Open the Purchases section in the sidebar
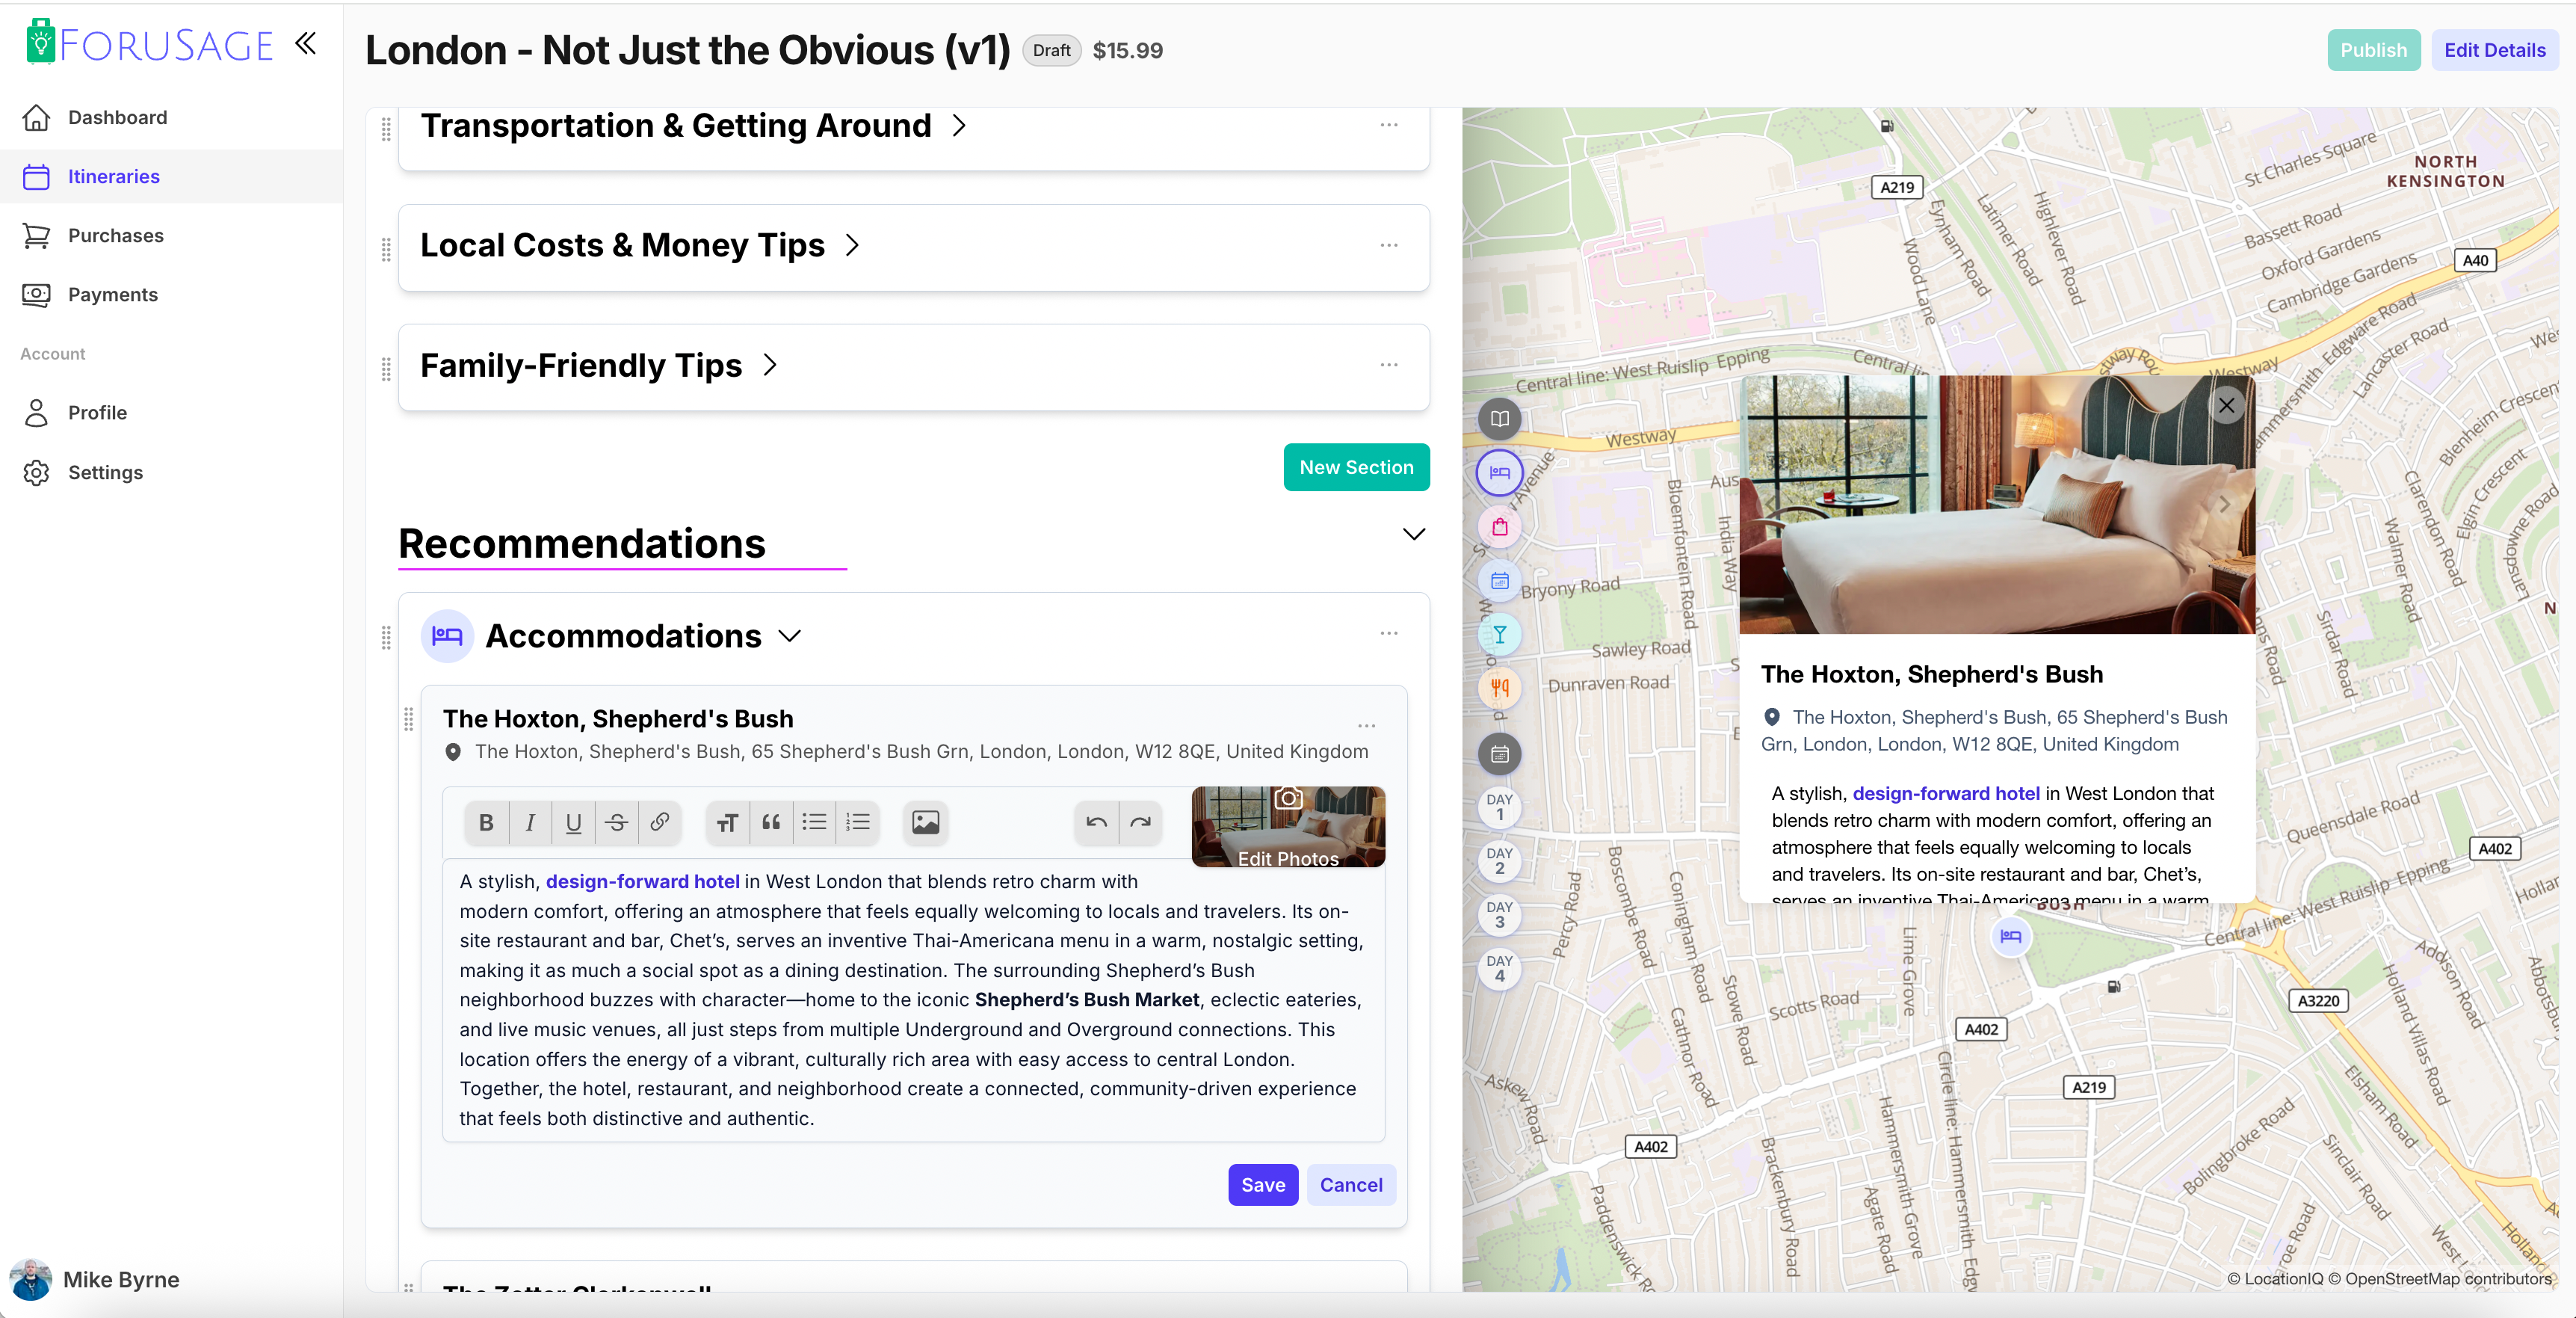The height and width of the screenshot is (1318, 2576). tap(115, 235)
